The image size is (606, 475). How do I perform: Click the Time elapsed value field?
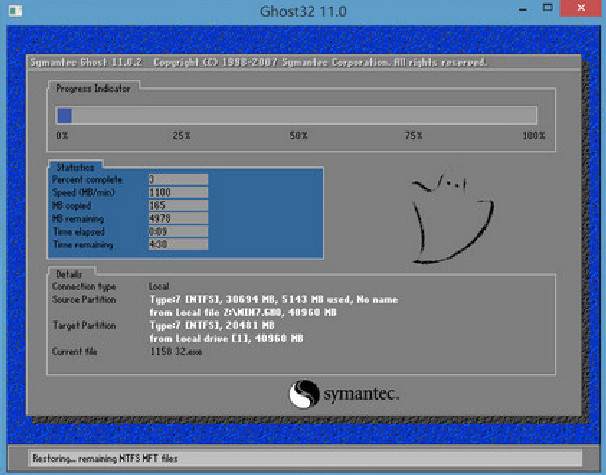pyautogui.click(x=178, y=231)
